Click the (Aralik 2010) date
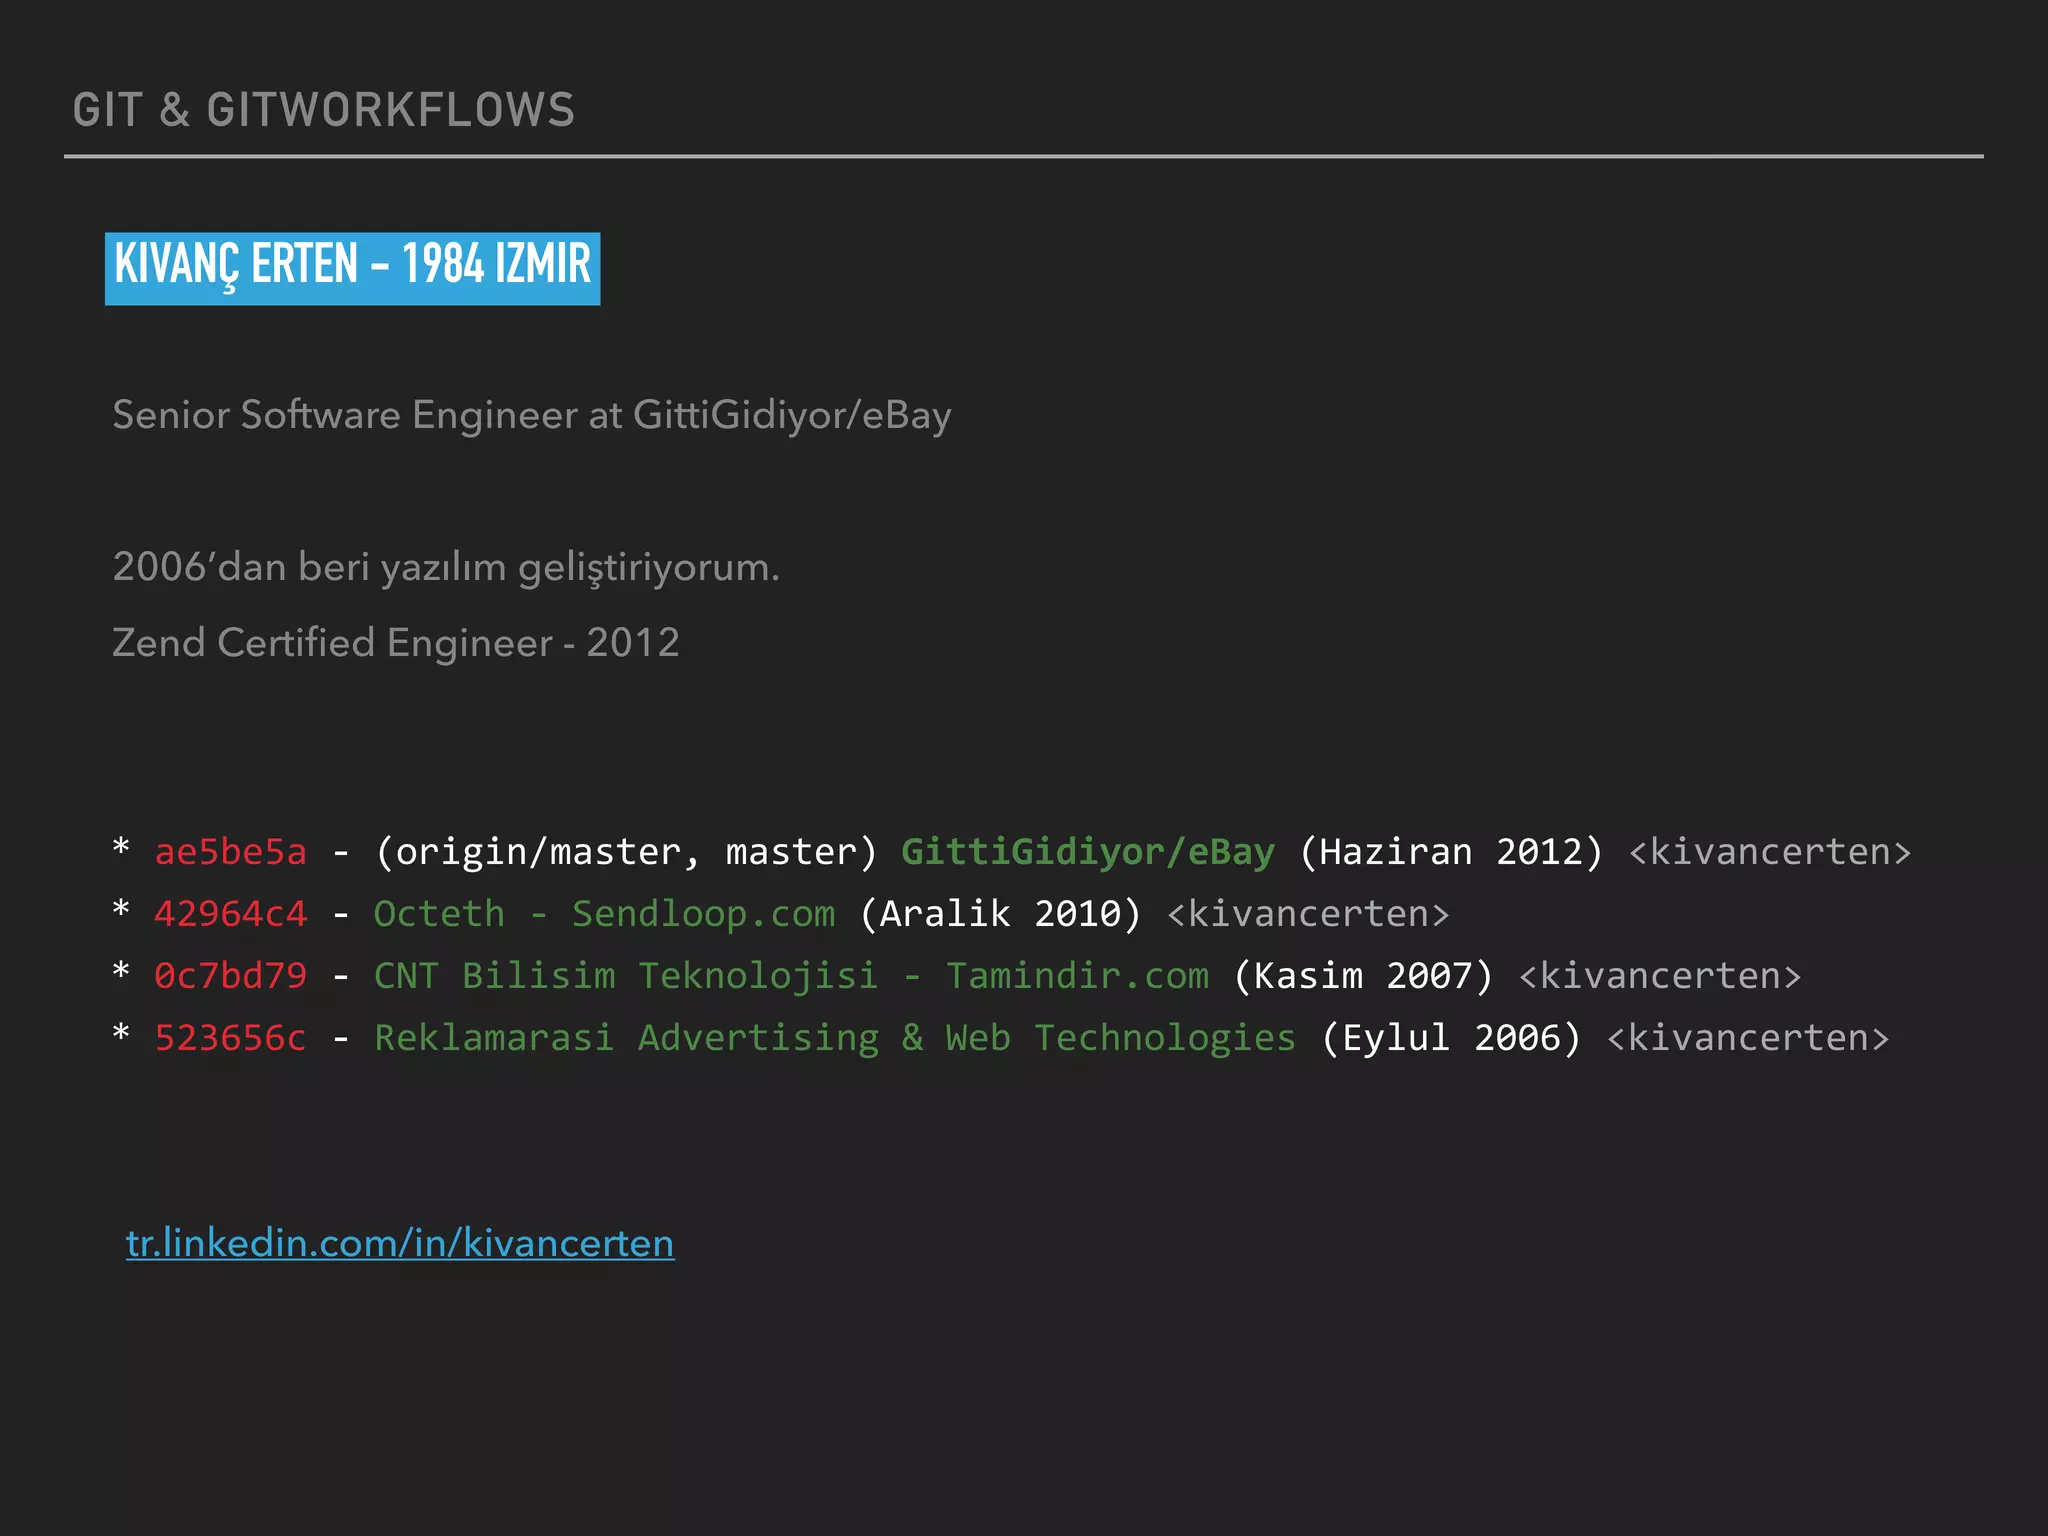2048x1536 pixels. tap(999, 914)
